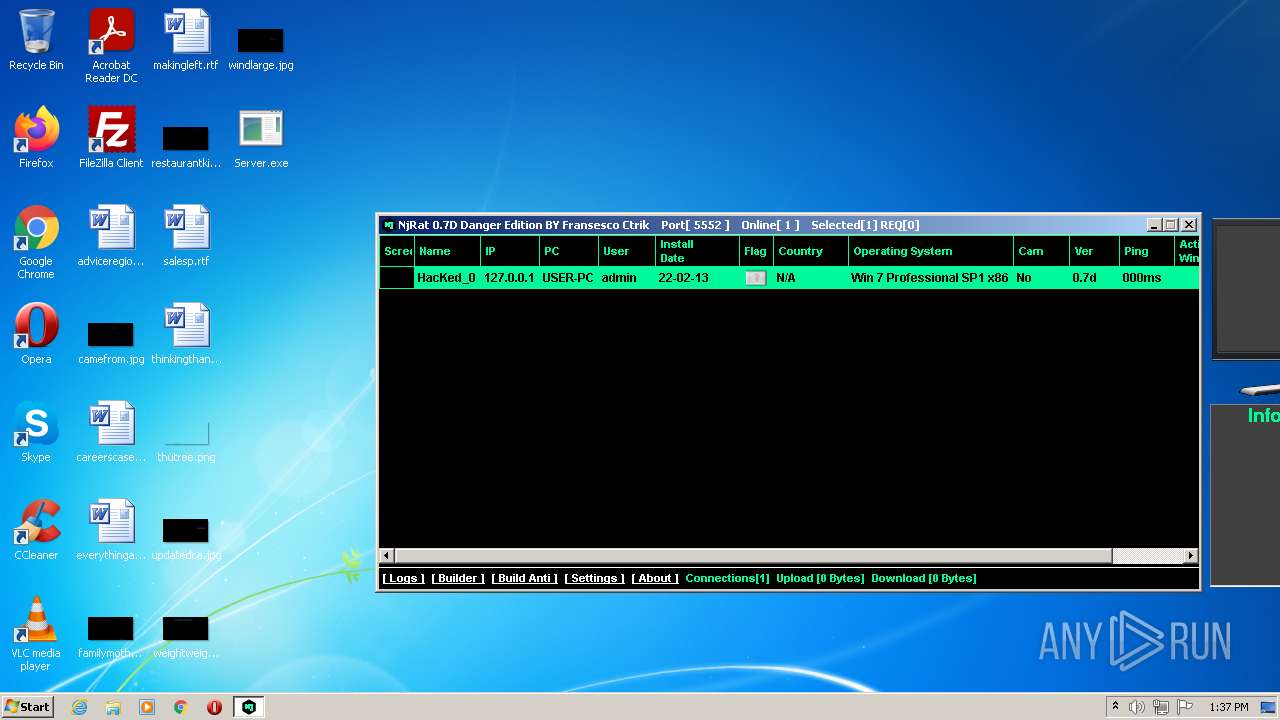Open the volume control tray icon
This screenshot has width=1280, height=720.
(x=1137, y=707)
